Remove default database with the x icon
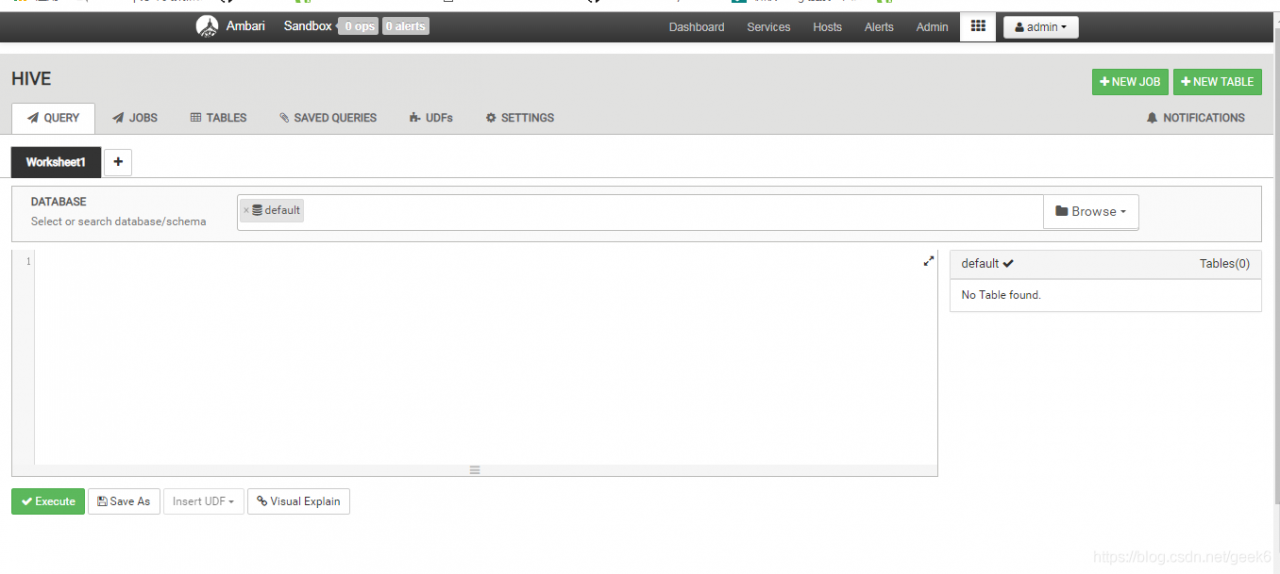This screenshot has width=1280, height=574. (x=246, y=210)
